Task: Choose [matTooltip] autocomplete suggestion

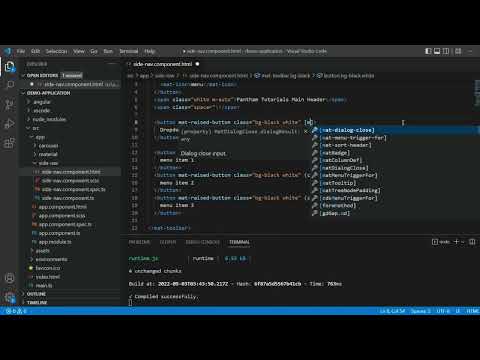Action: click(338, 183)
